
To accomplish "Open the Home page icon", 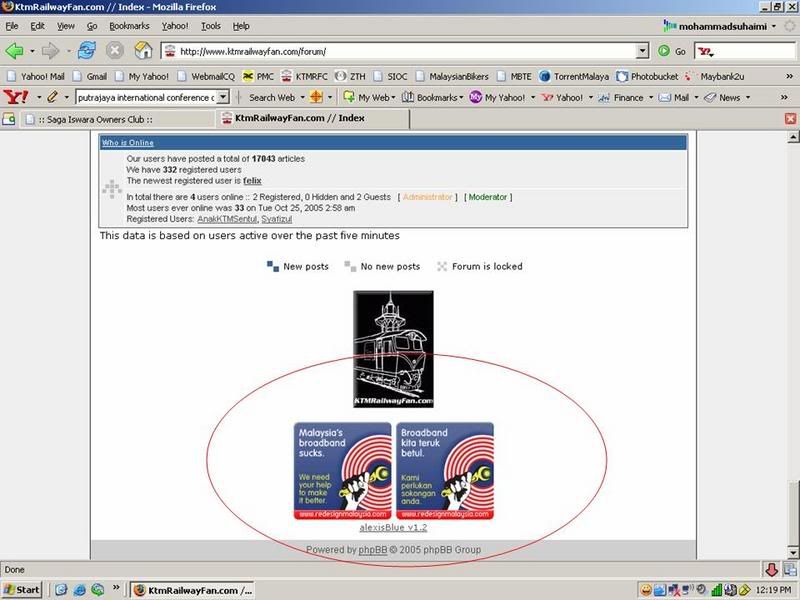I will (143, 51).
